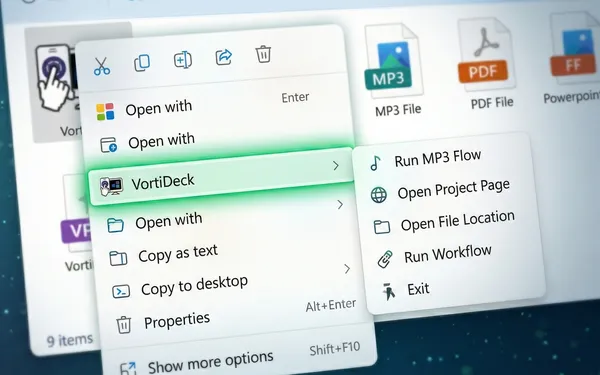Choose second Open with below Enter entry
The image size is (600, 375).
click(161, 142)
